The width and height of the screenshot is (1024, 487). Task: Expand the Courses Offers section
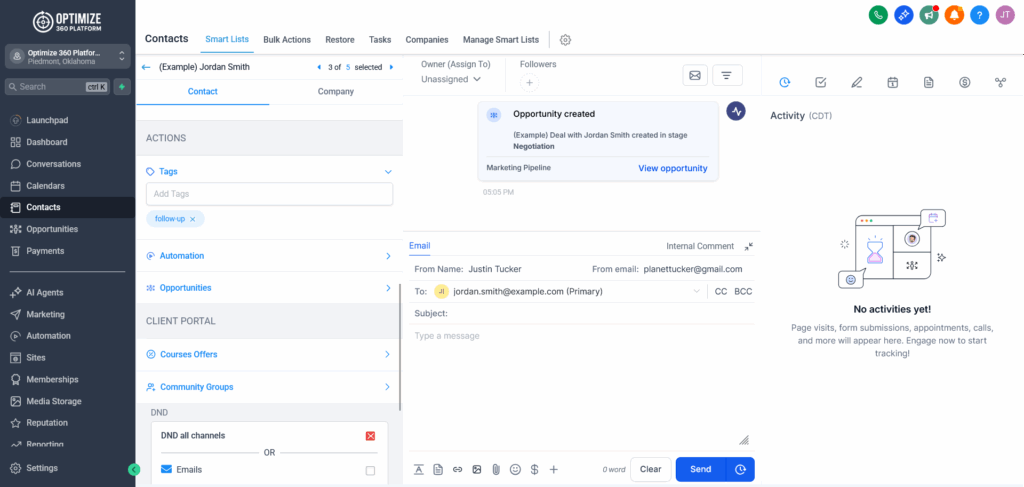click(x=269, y=354)
